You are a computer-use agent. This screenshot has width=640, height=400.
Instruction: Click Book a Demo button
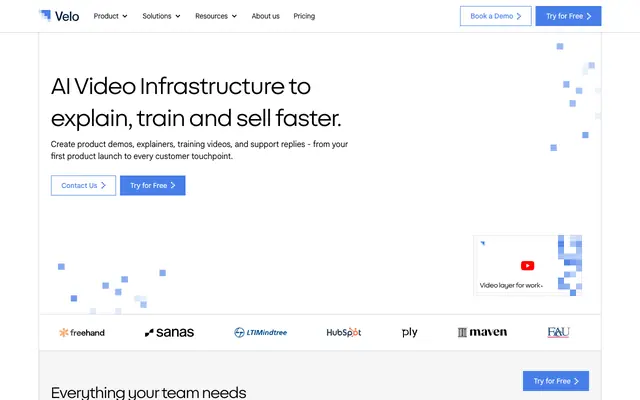pyautogui.click(x=496, y=16)
